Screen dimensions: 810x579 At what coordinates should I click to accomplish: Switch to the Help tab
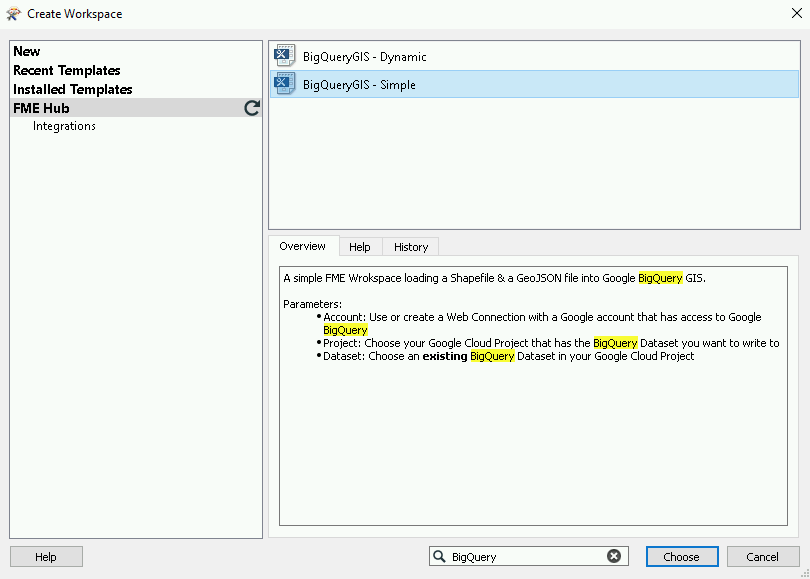tap(360, 247)
